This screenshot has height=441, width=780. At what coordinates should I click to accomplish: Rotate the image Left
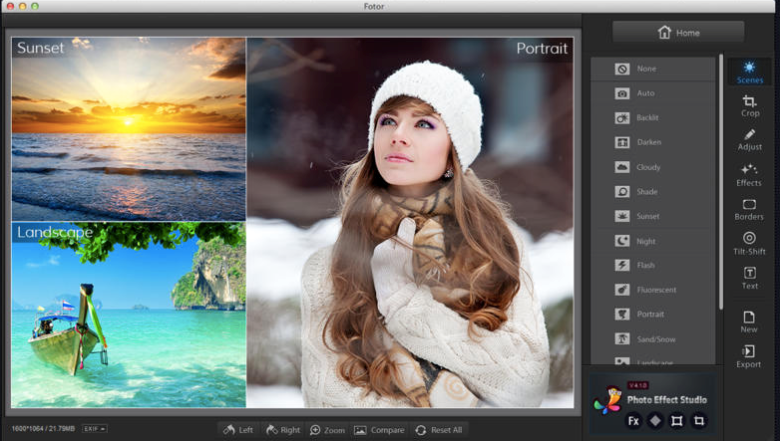point(238,430)
